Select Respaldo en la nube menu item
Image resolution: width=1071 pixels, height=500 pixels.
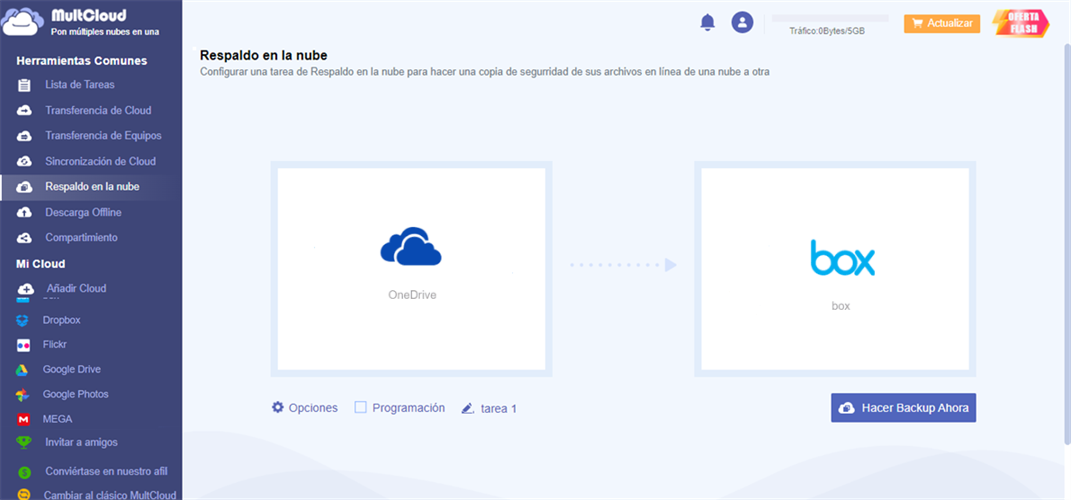point(92,187)
